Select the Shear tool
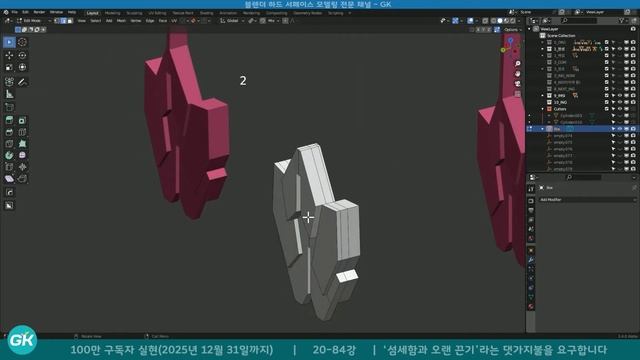 click(9, 179)
